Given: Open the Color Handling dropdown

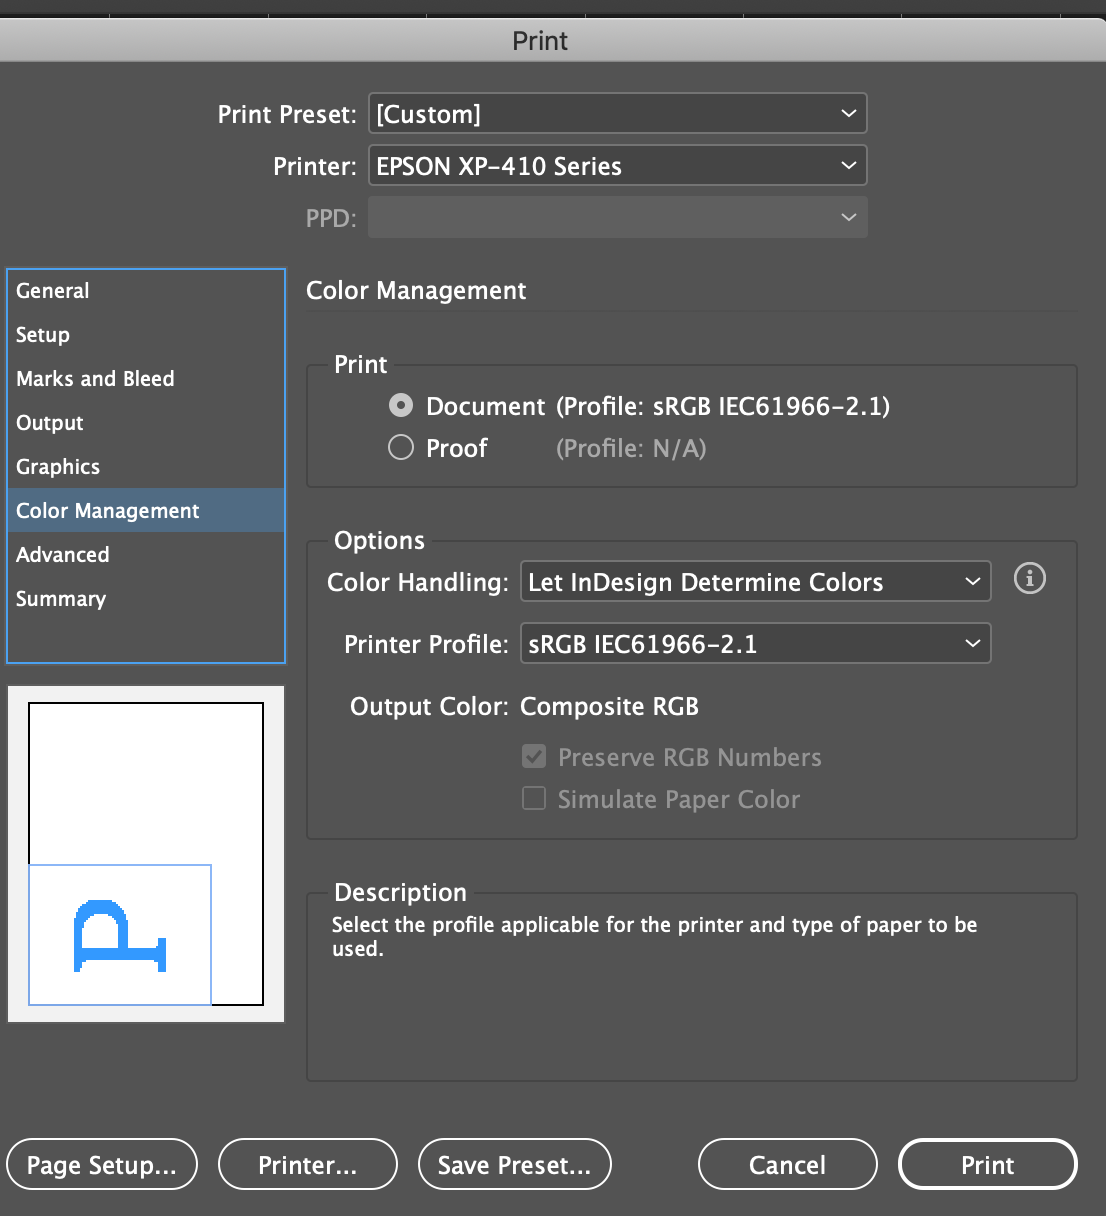Looking at the screenshot, I should 754,581.
